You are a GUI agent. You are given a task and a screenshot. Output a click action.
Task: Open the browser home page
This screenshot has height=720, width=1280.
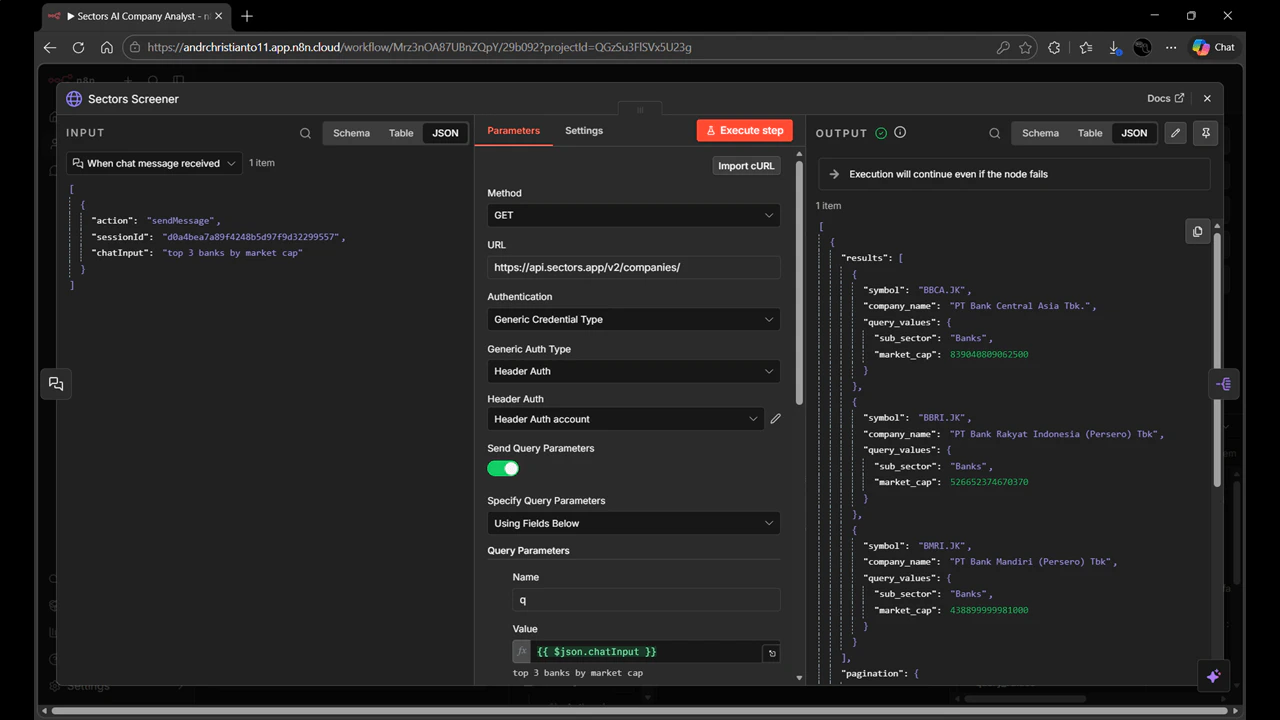tap(107, 47)
